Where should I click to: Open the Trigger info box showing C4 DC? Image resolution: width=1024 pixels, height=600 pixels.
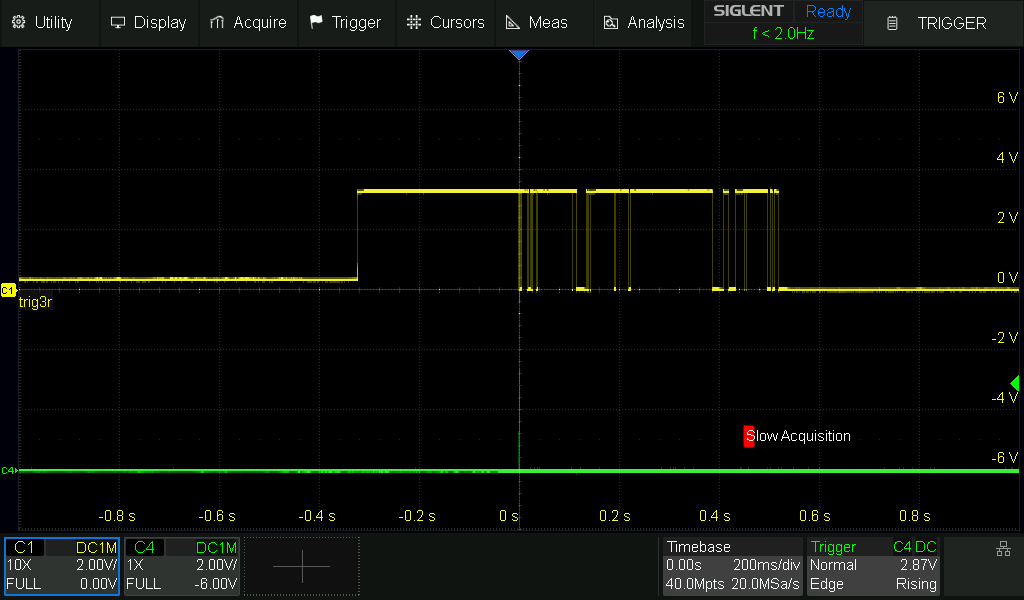point(874,566)
